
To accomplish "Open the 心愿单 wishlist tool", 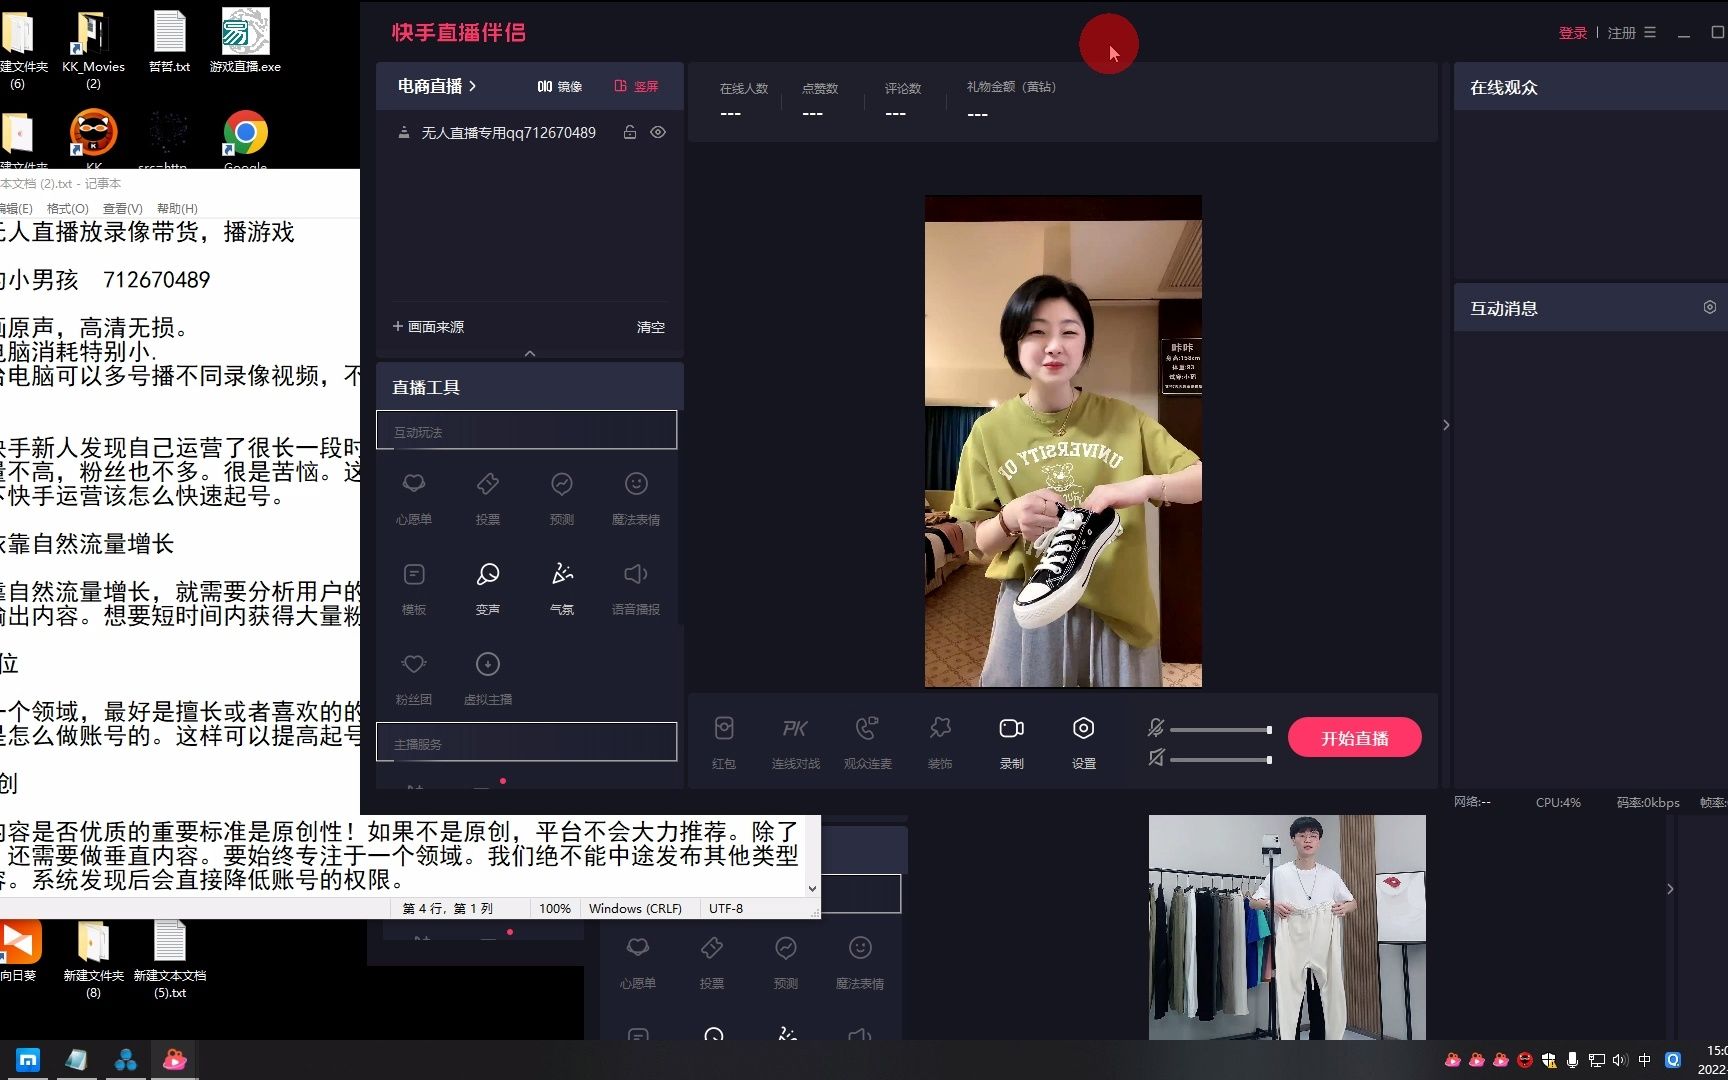I will [413, 497].
